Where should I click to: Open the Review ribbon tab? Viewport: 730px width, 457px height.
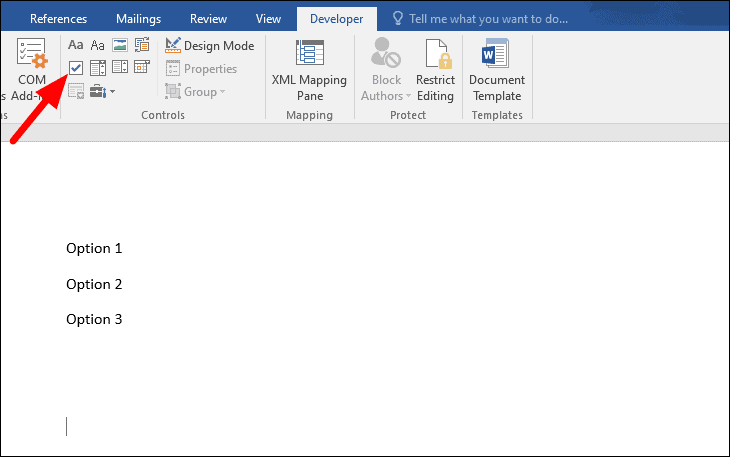pos(208,19)
